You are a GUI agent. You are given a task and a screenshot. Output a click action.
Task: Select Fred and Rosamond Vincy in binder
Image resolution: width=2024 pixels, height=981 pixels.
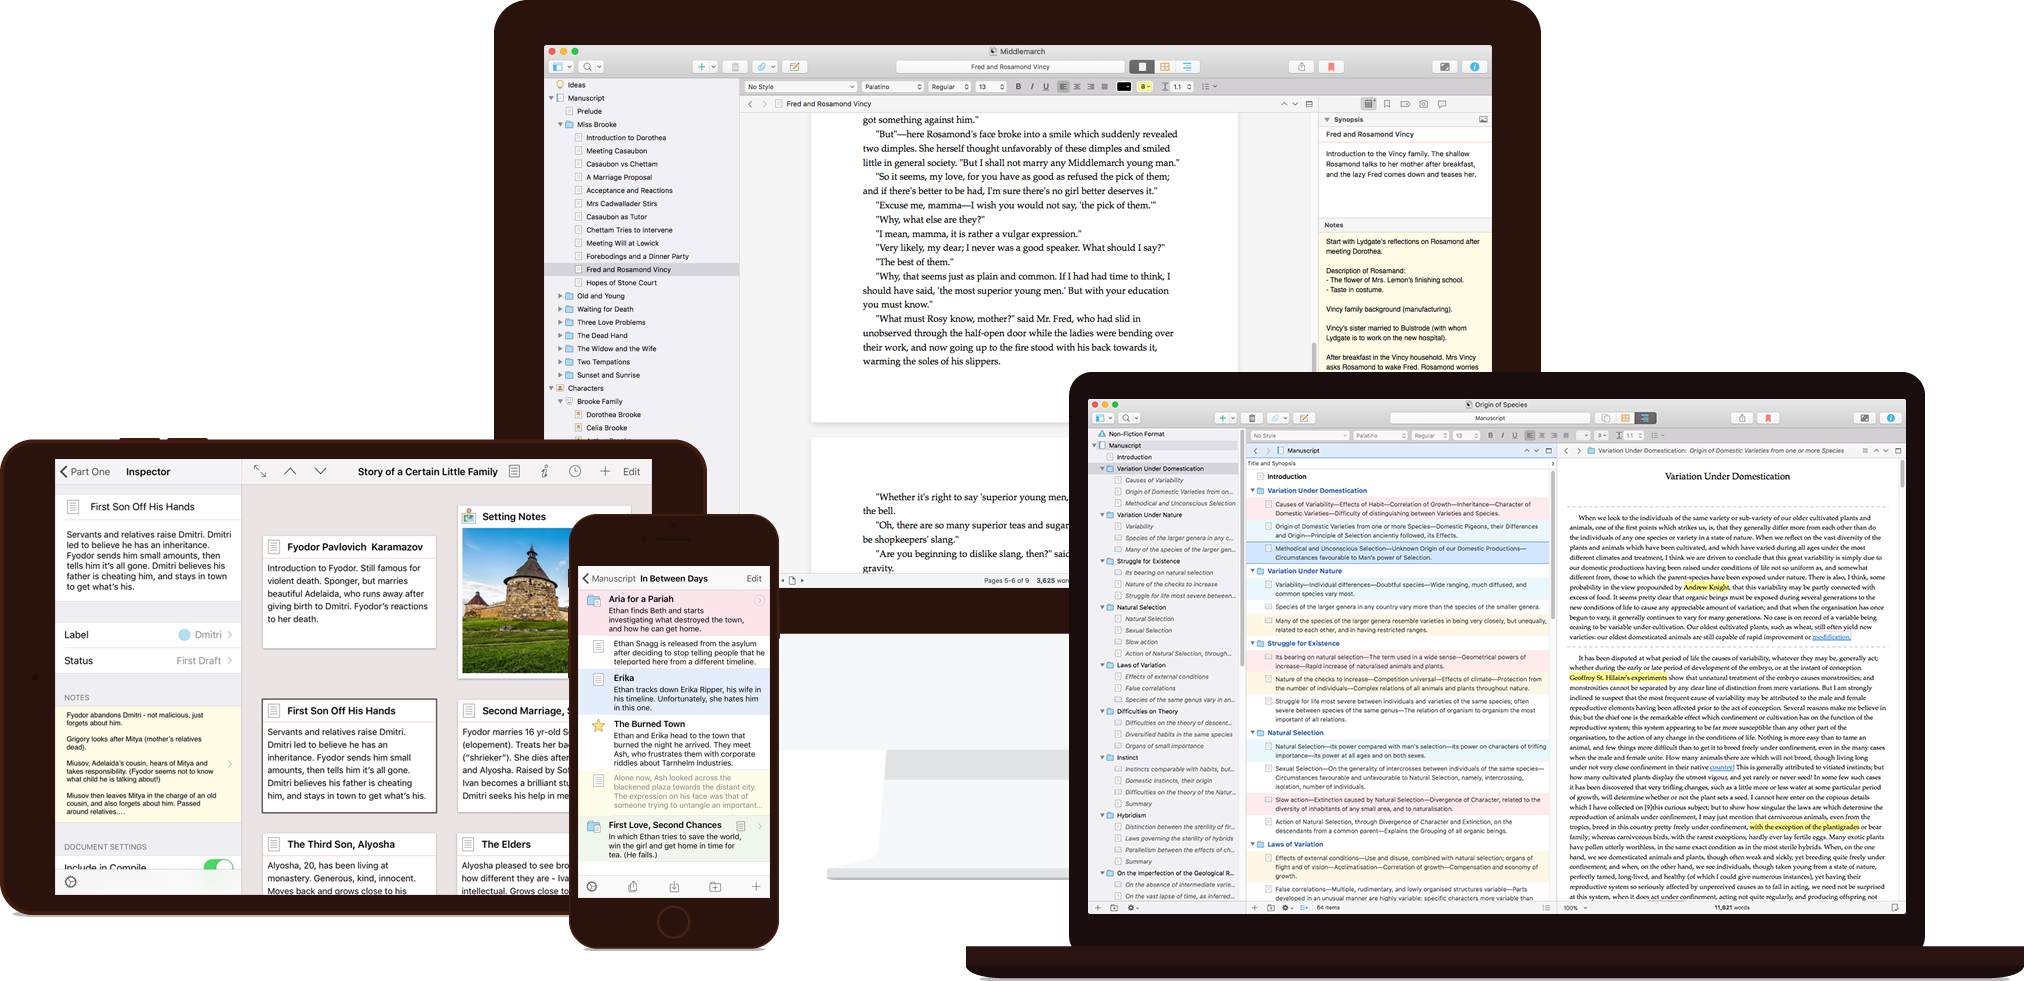point(628,270)
